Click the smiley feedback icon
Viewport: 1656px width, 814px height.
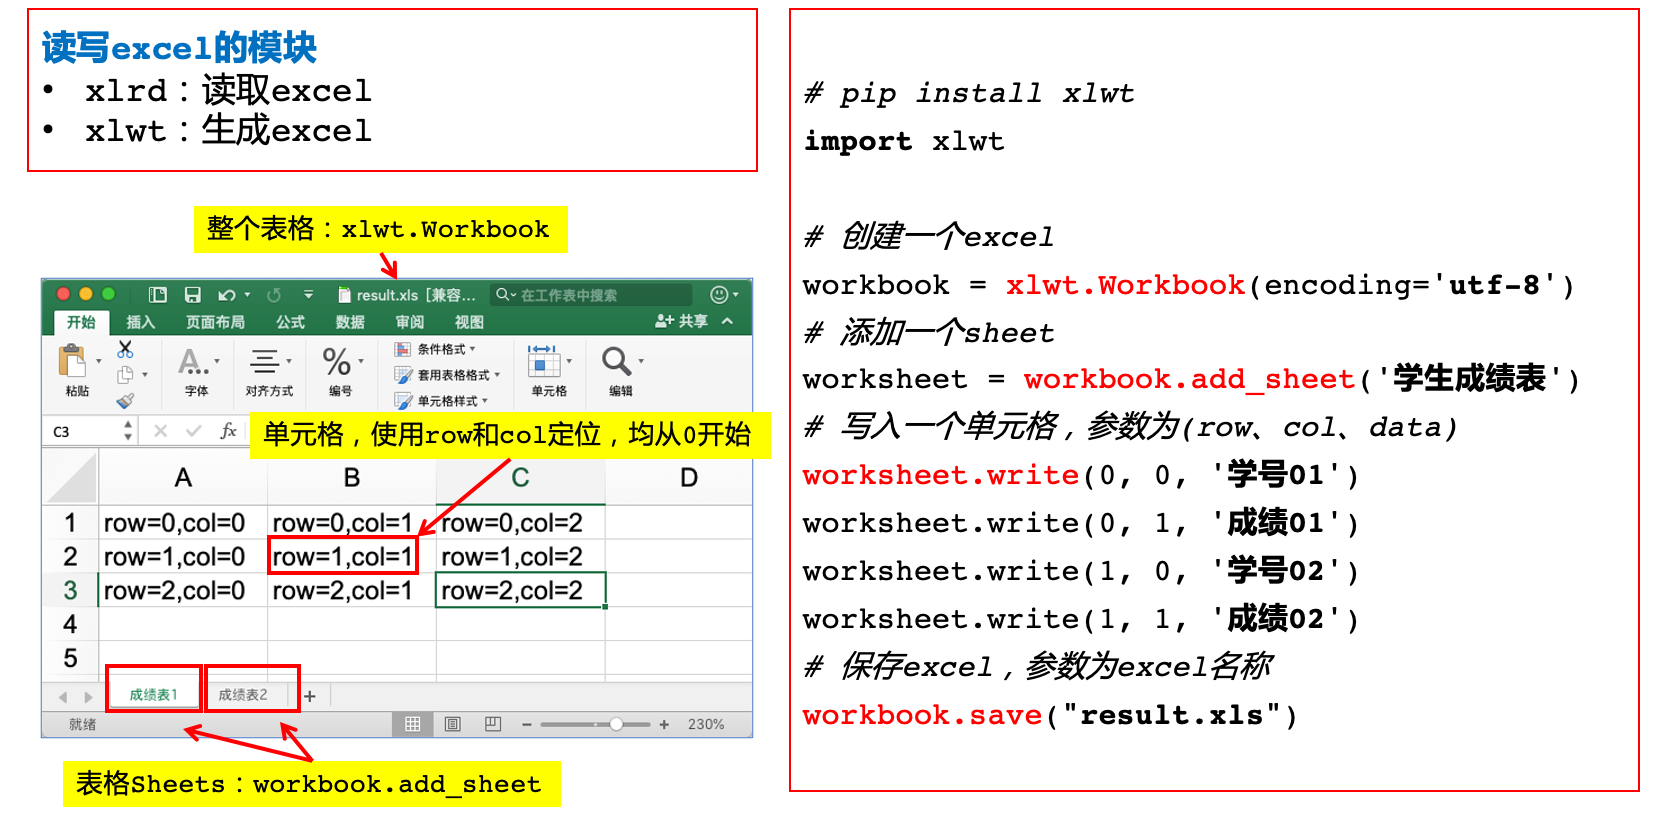[719, 294]
